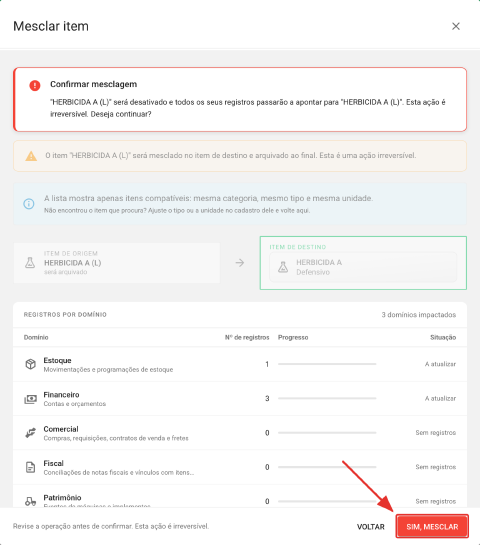Image resolution: width=480 pixels, height=545 pixels.
Task: Click the arrow between origem and destino
Action: (x=239, y=263)
